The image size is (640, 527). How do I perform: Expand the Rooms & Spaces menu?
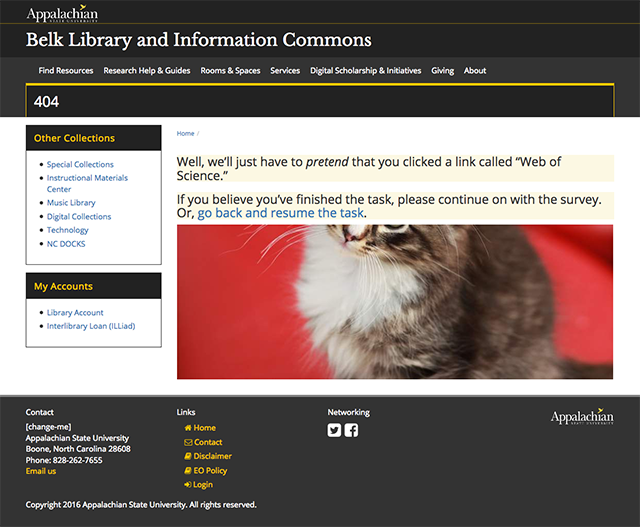[230, 71]
